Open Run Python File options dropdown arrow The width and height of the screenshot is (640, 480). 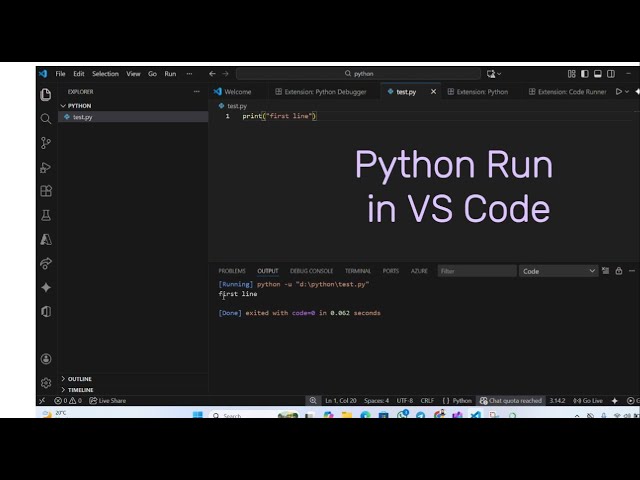tap(627, 91)
